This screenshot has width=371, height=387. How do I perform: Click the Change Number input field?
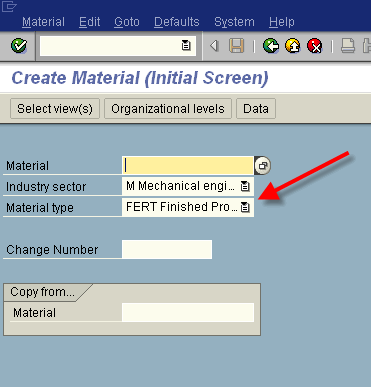167,249
